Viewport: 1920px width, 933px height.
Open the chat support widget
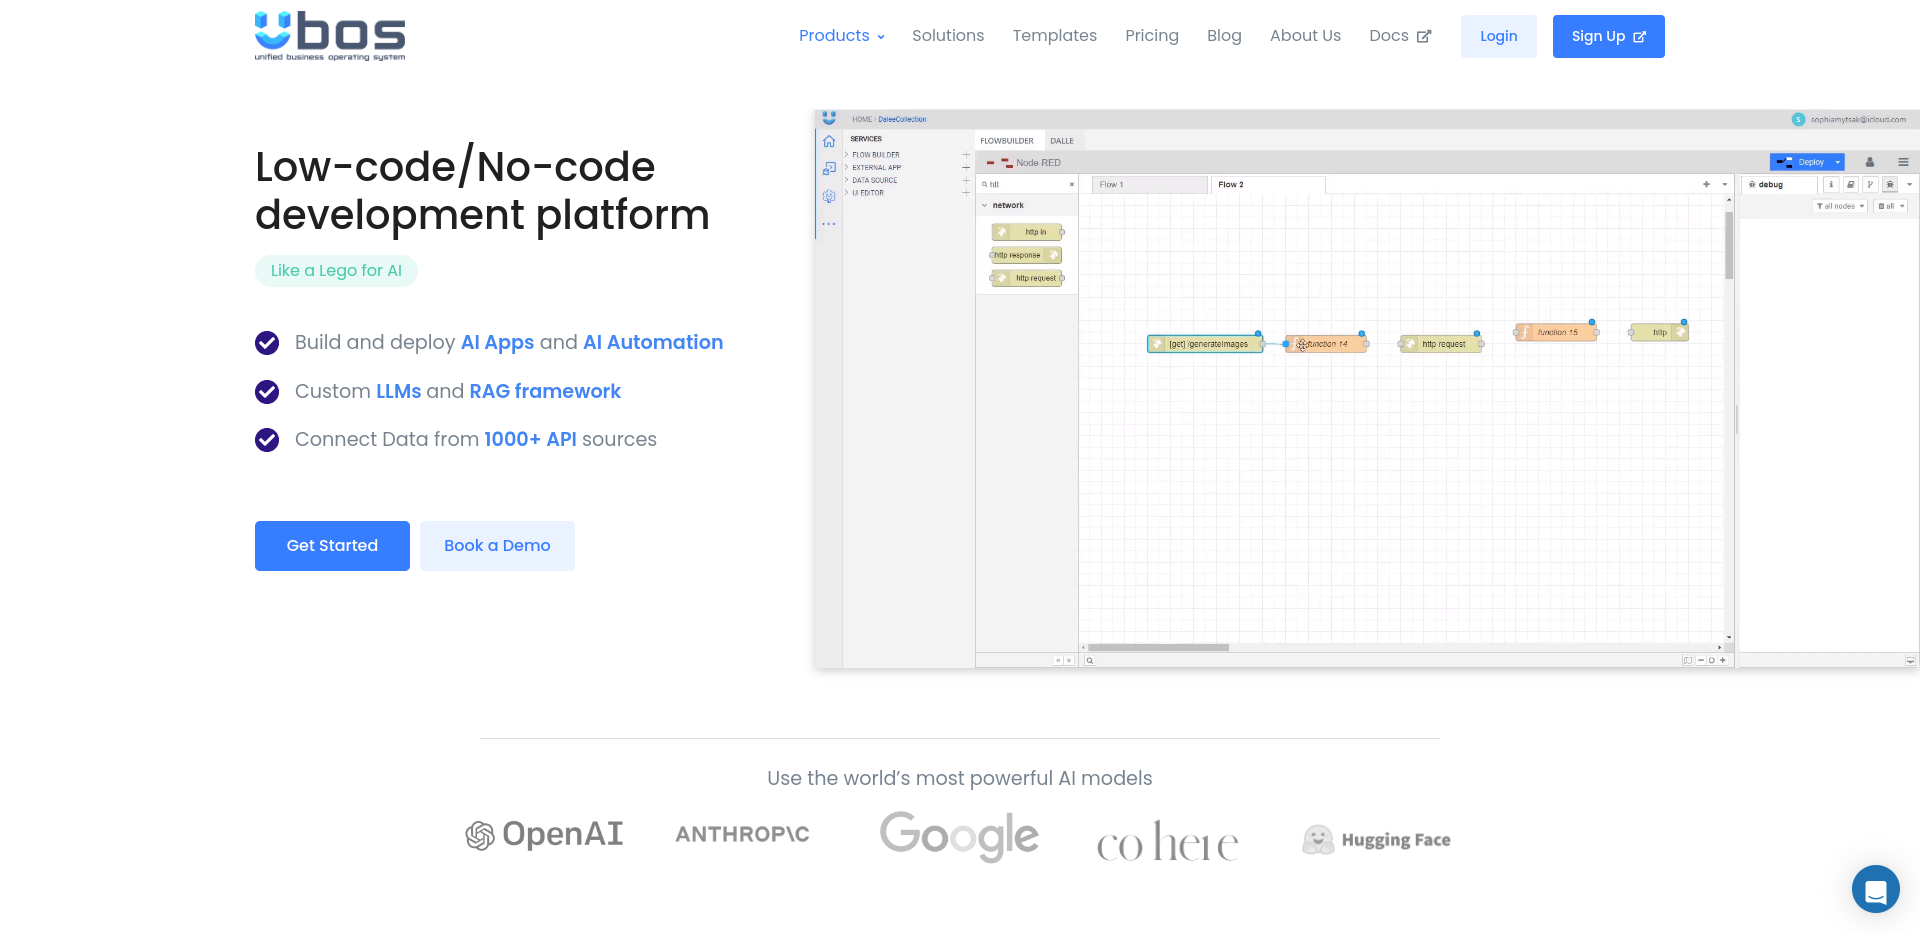1875,889
